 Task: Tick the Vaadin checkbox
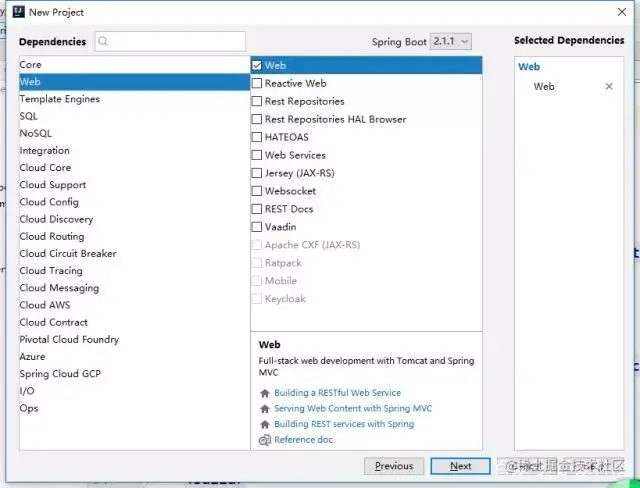[x=257, y=227]
